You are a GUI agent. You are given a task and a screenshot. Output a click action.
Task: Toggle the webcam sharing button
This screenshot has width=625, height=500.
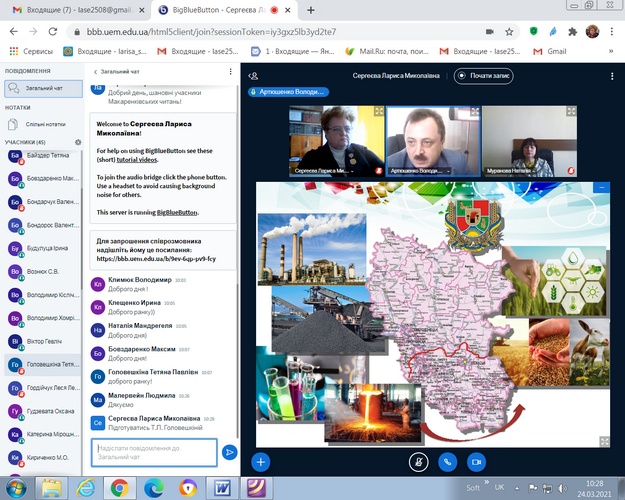[476, 462]
